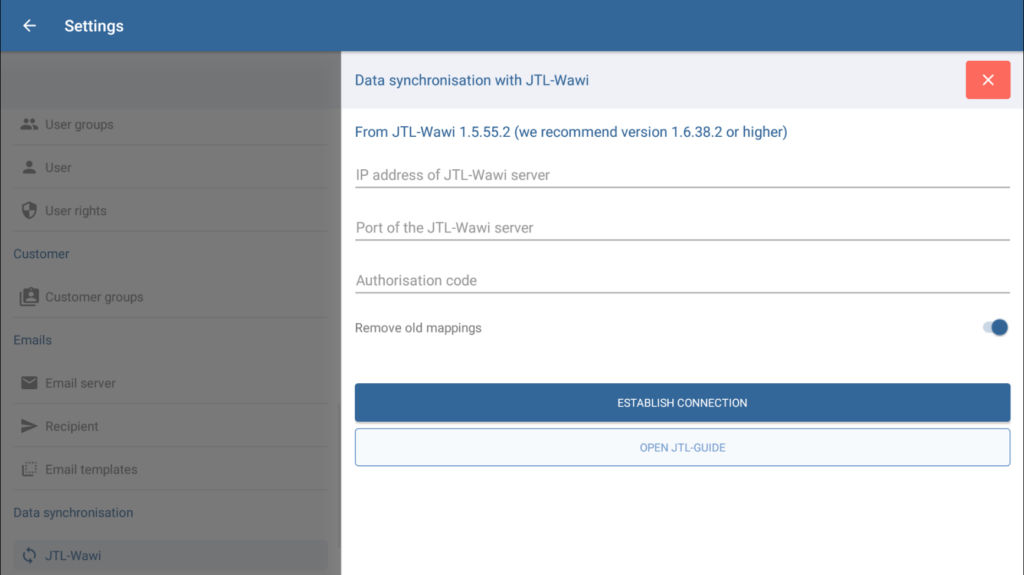The image size is (1024, 575).
Task: Disable the Remove old mappings switch
Action: tap(995, 328)
